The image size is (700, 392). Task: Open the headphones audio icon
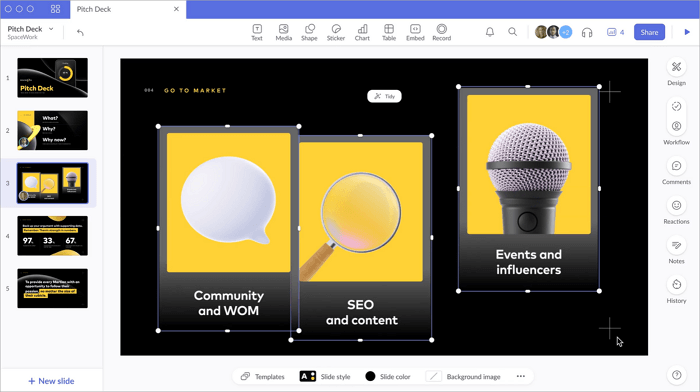587,32
